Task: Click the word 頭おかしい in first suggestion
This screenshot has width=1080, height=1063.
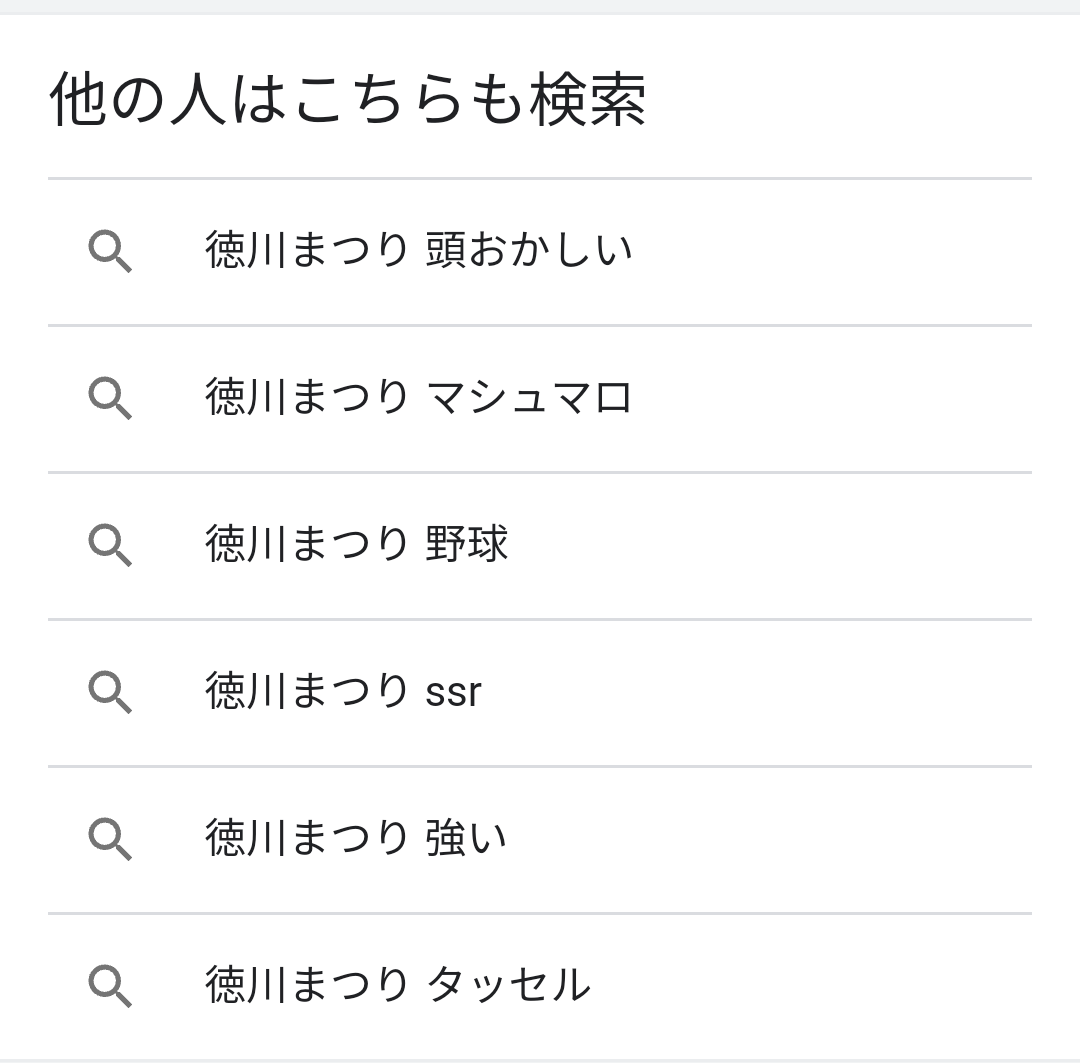Action: 528,249
